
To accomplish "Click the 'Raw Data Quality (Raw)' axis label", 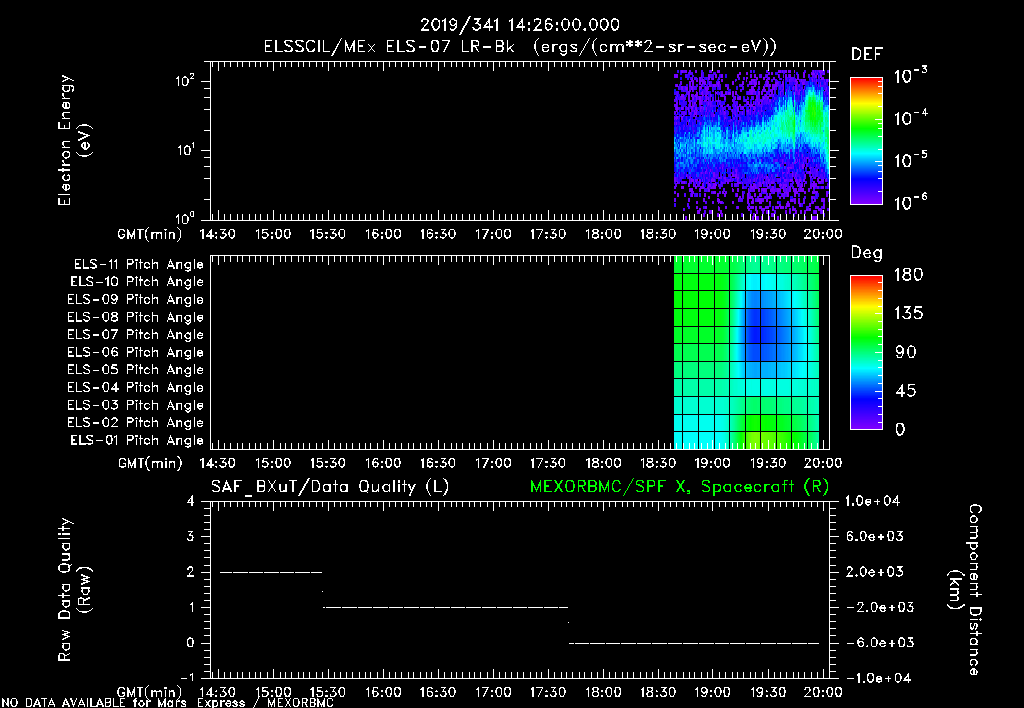I will (x=74, y=589).
